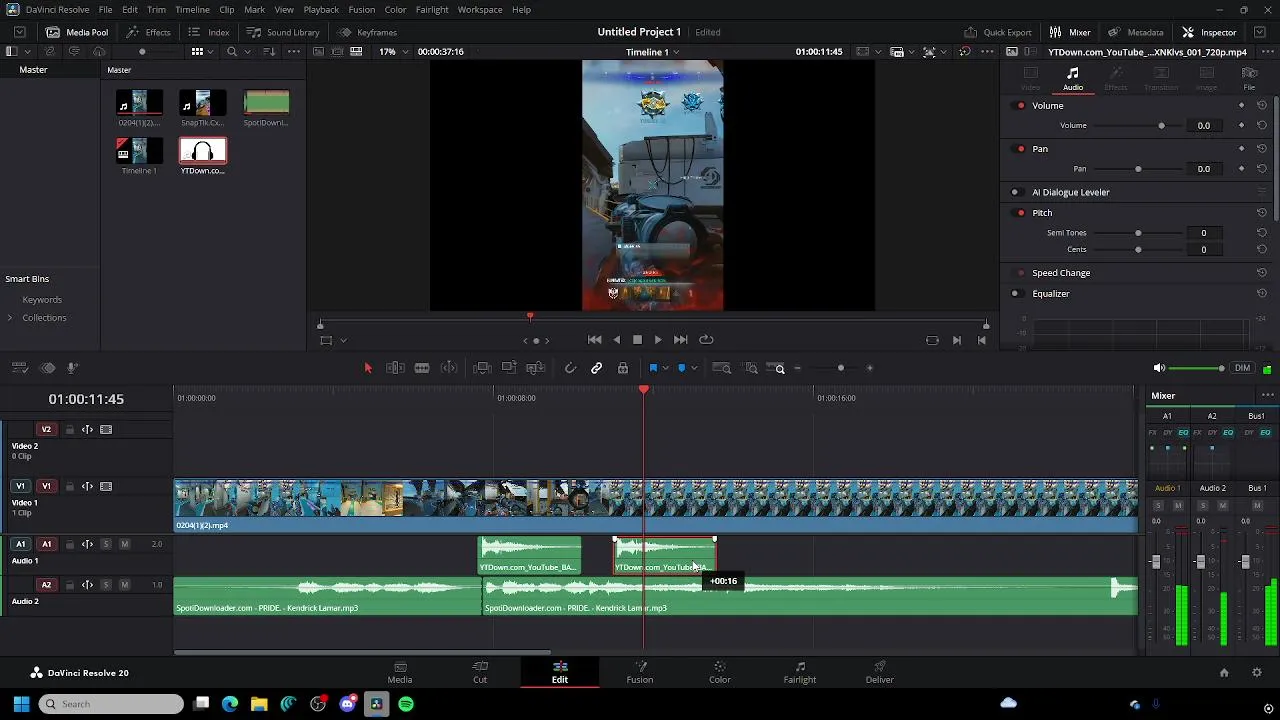
Task: Toggle timeline Snapping magnet icon
Action: click(x=570, y=368)
